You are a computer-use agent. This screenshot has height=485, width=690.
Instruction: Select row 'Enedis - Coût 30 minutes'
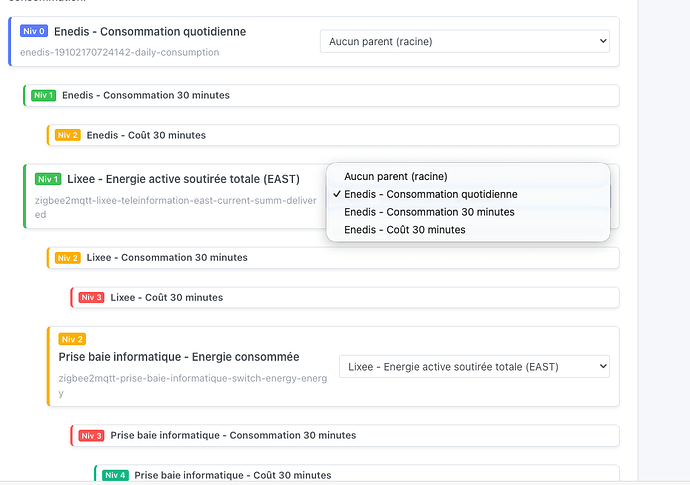click(333, 135)
